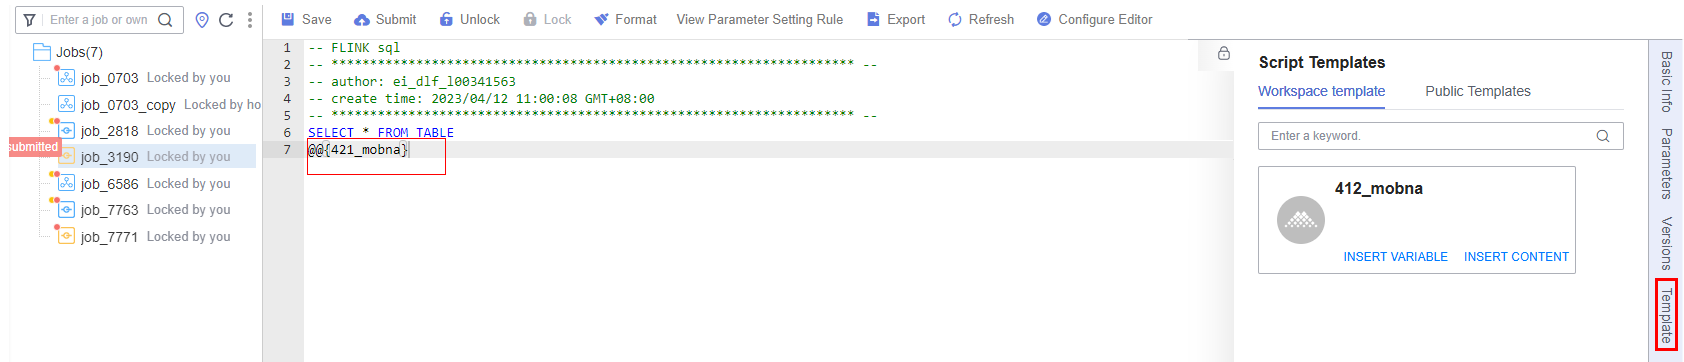
Task: Submit the job script
Action: tap(385, 19)
